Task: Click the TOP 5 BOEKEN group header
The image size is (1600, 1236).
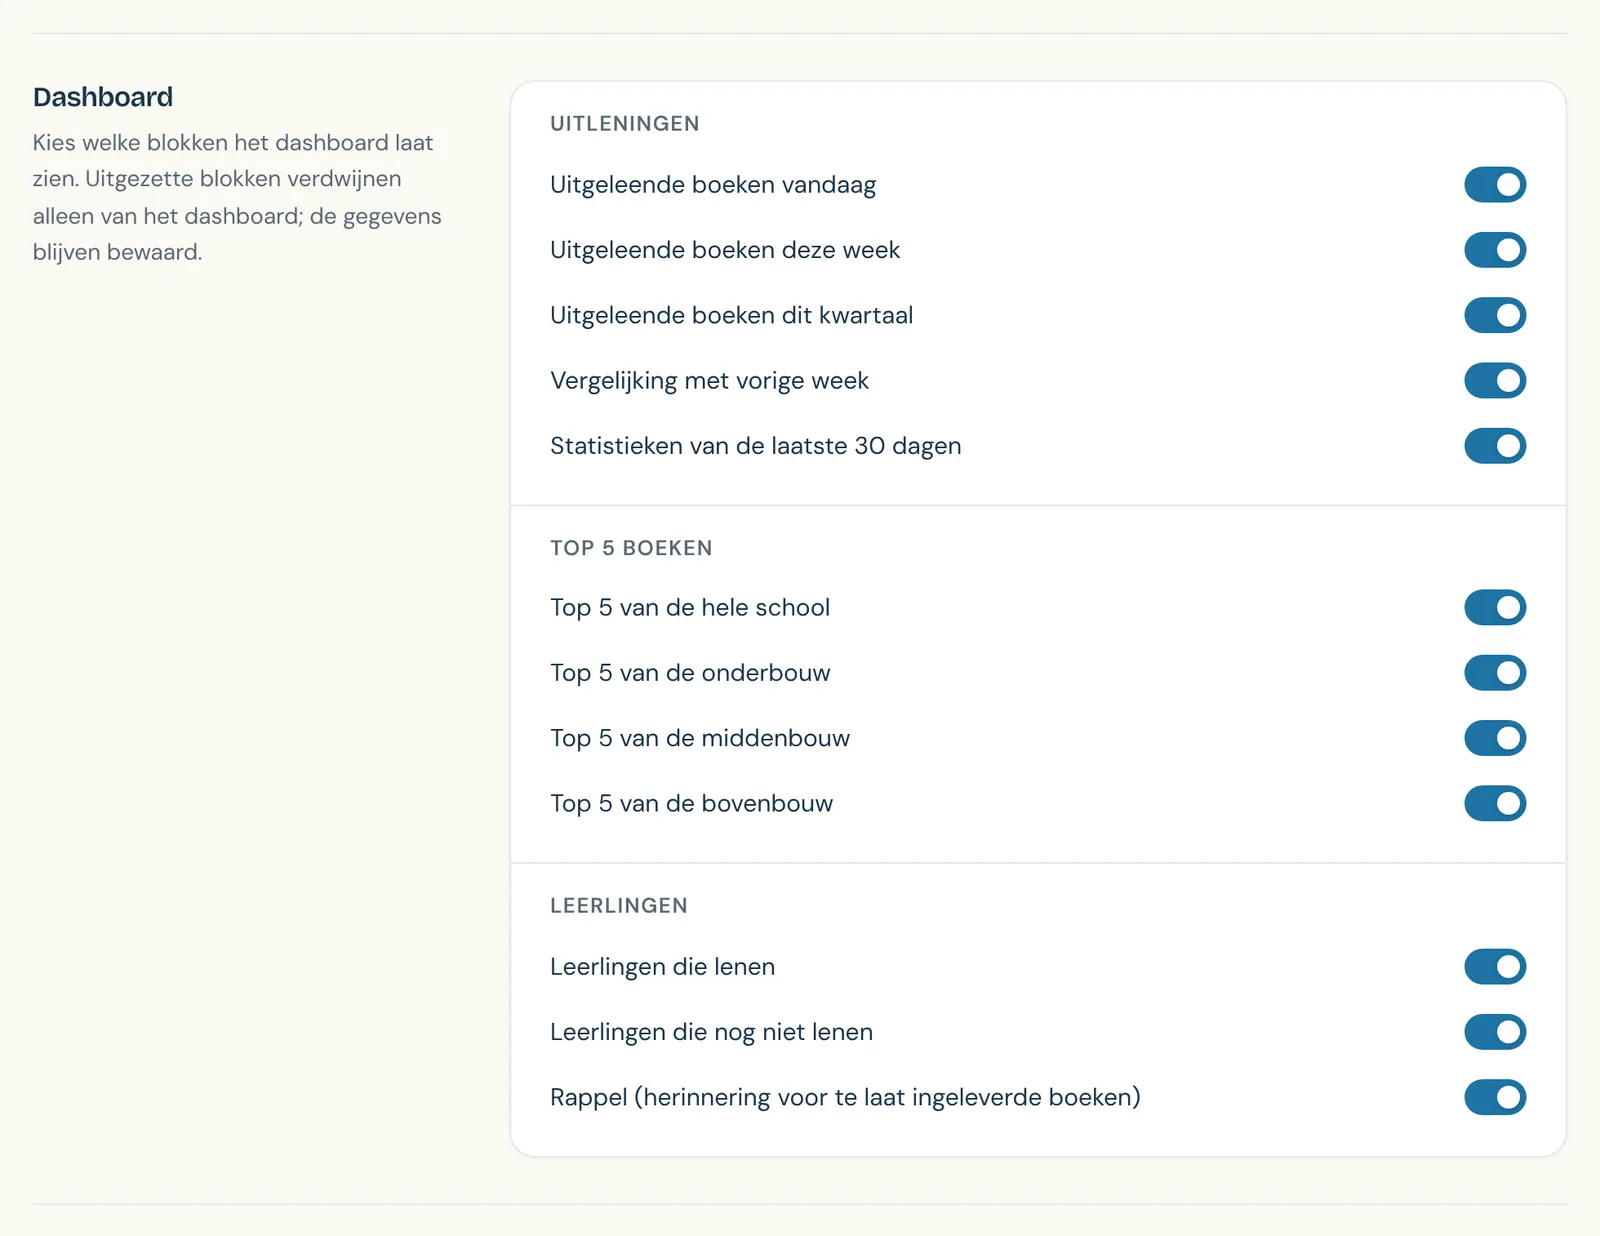Action: [x=631, y=548]
